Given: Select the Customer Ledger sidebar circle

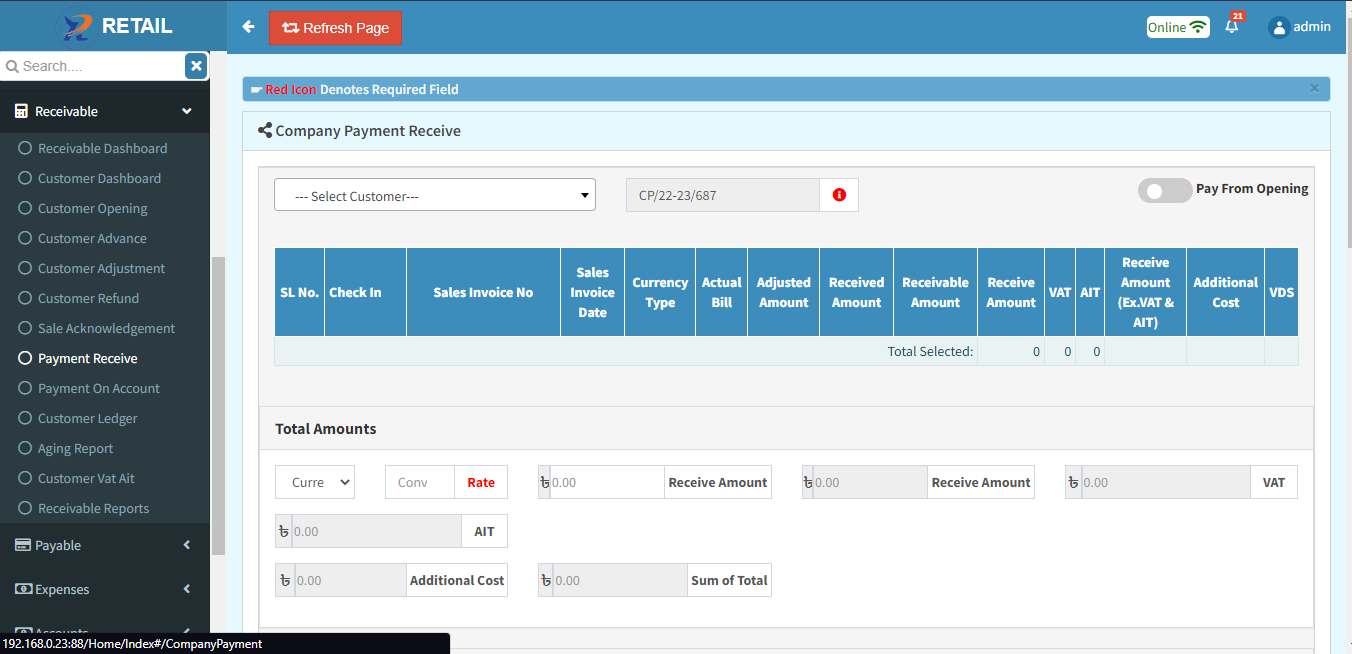Looking at the screenshot, I should tap(25, 418).
